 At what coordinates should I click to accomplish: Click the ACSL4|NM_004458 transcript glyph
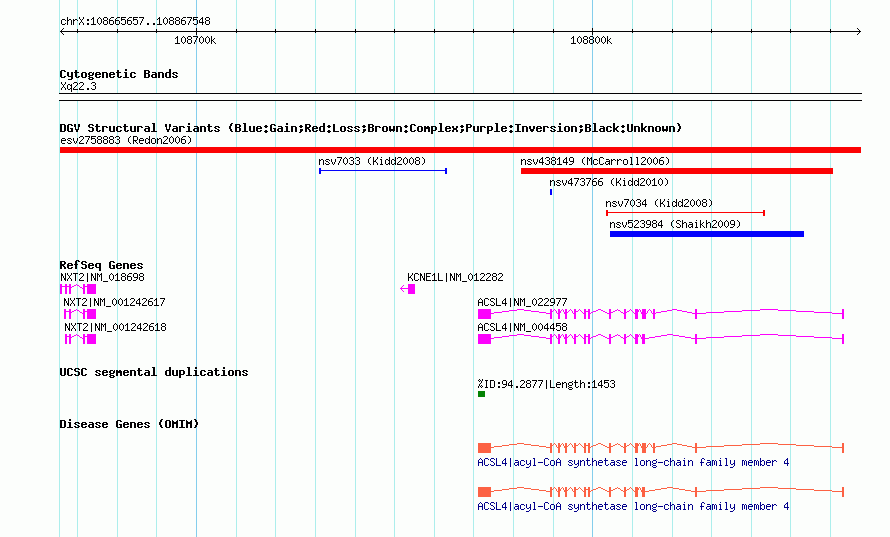[661, 339]
